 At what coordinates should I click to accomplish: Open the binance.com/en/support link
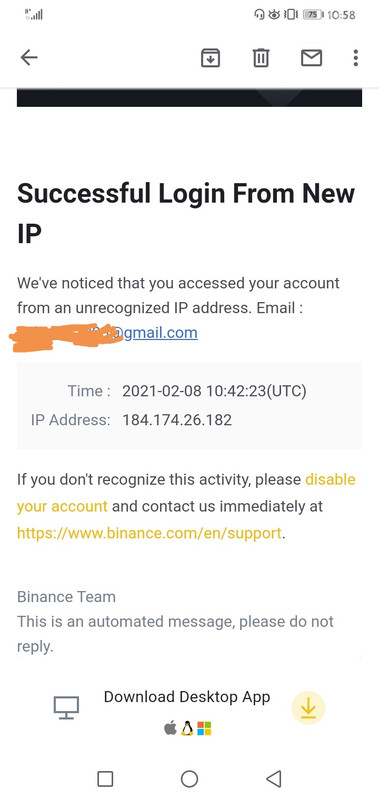coord(149,533)
